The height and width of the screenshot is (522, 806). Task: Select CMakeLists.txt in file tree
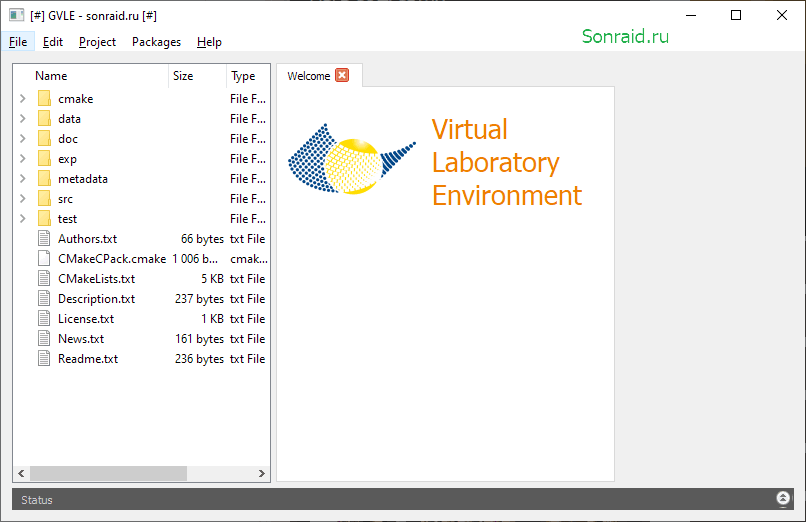point(96,279)
